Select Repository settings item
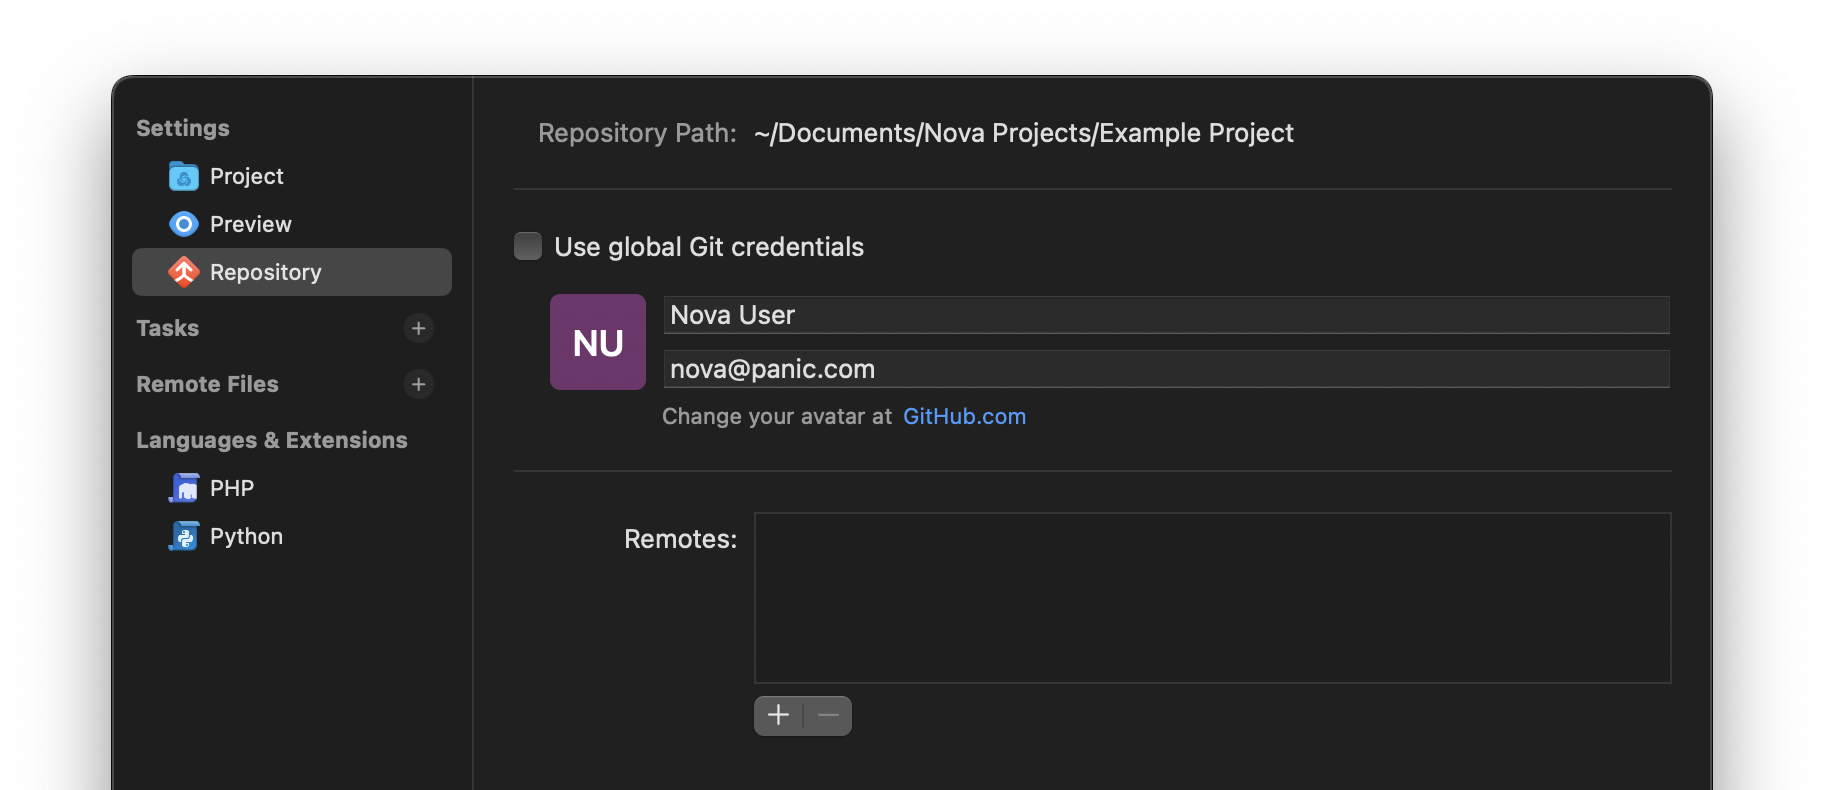Viewport: 1824px width, 790px height. click(x=292, y=272)
